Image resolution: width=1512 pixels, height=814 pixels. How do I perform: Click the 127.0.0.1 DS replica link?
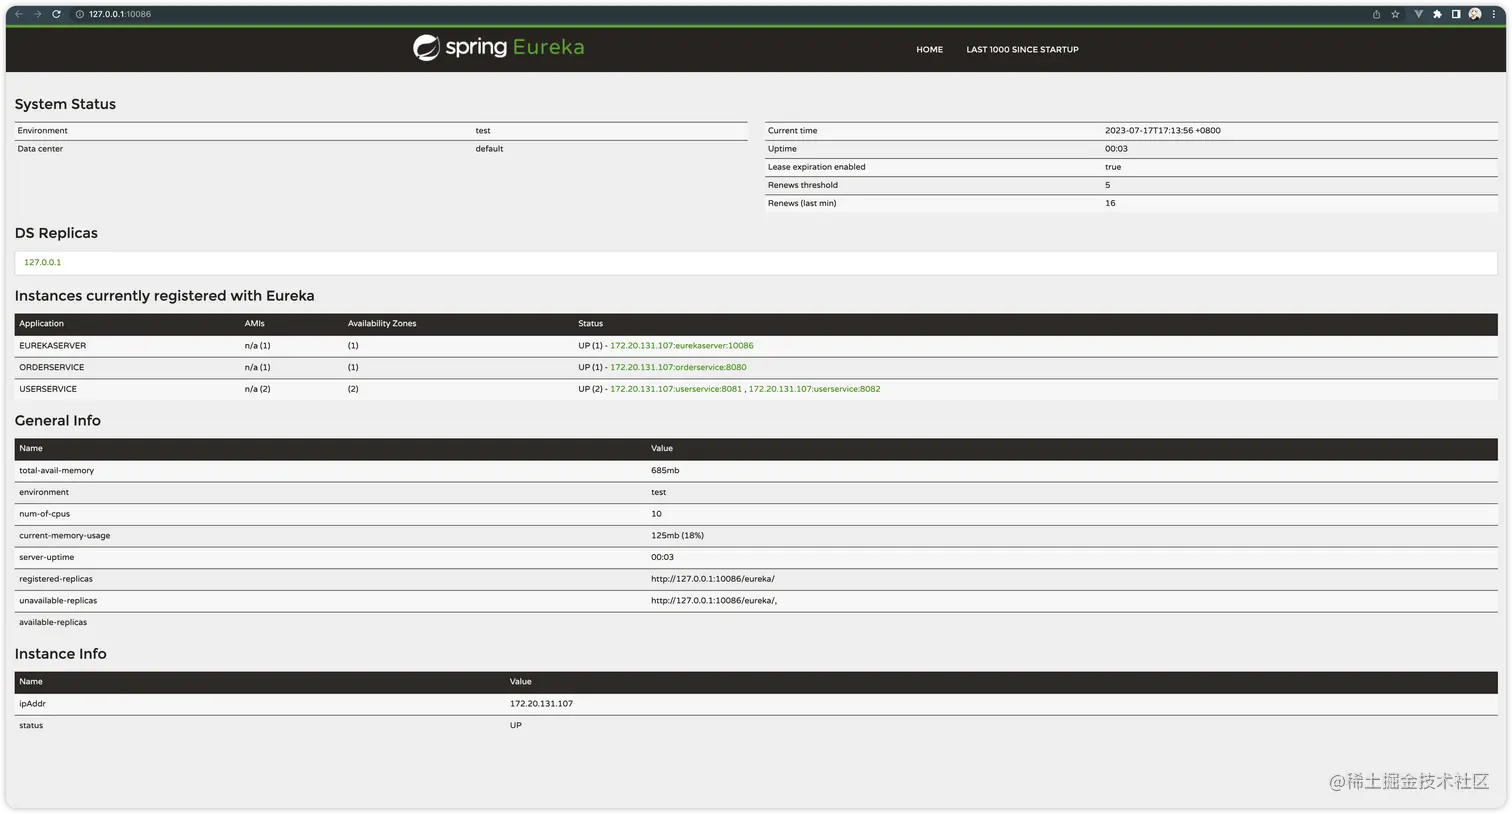click(x=42, y=262)
